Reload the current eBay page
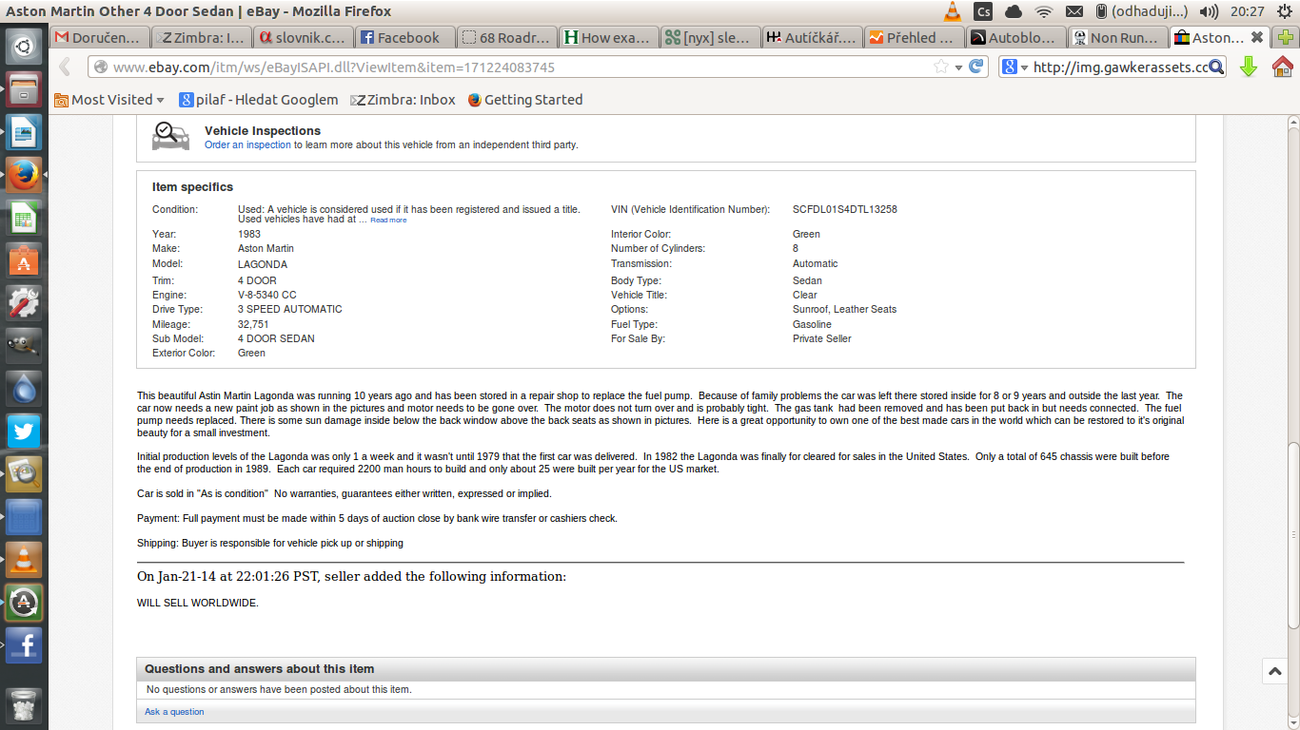 click(x=976, y=67)
